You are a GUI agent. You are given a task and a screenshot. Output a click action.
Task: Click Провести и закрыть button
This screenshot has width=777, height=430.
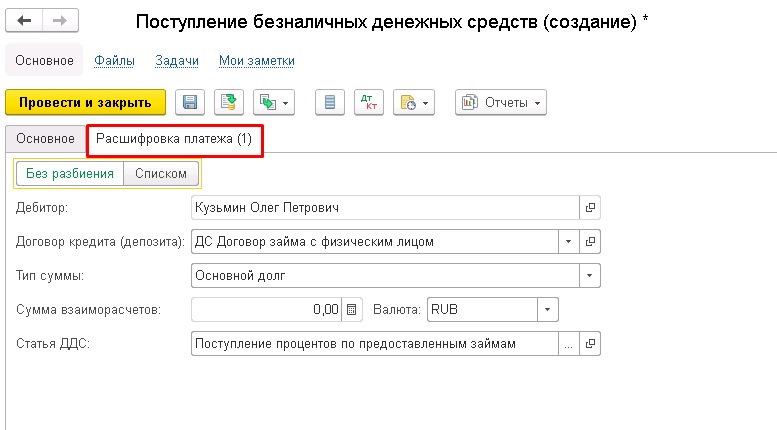pos(85,103)
